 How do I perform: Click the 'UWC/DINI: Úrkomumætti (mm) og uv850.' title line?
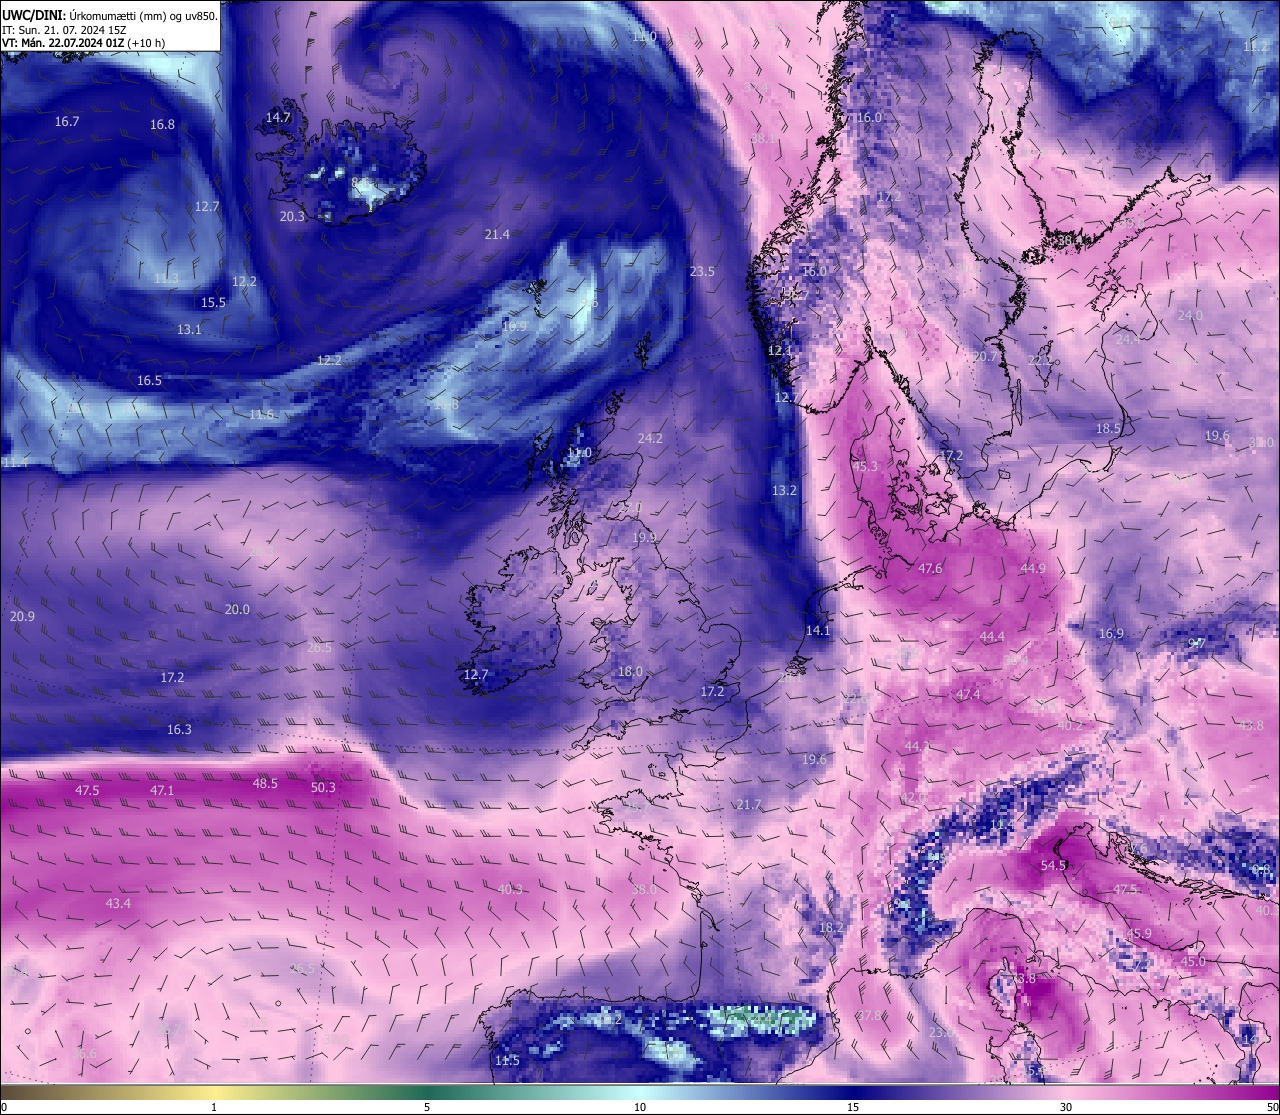(110, 15)
